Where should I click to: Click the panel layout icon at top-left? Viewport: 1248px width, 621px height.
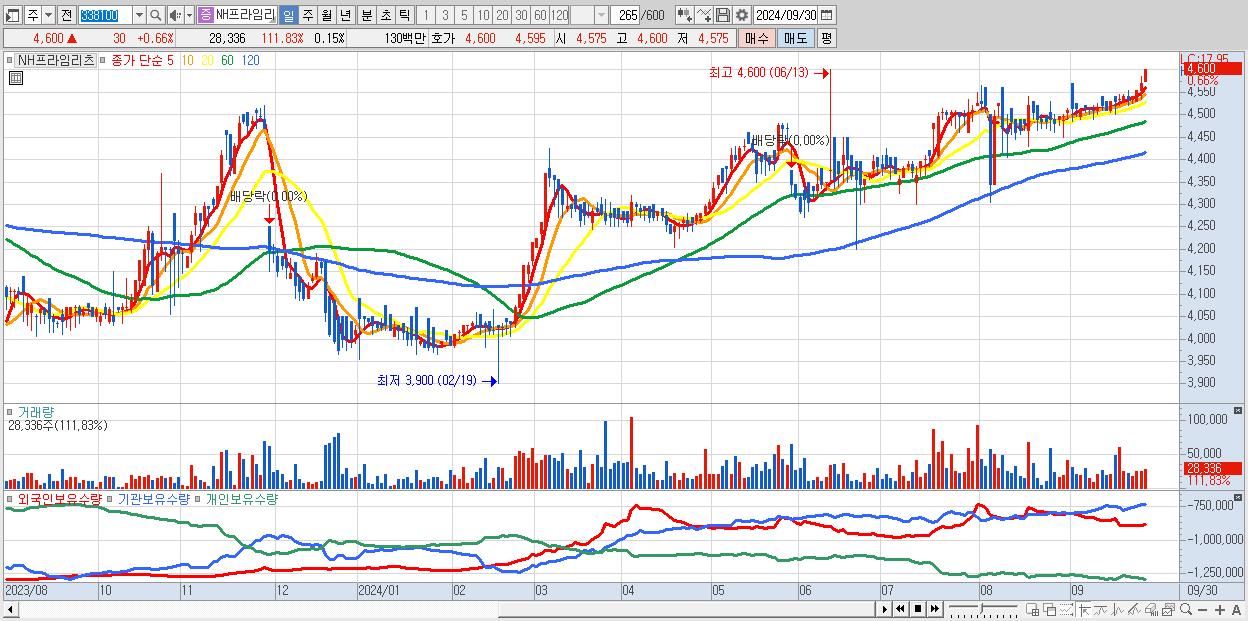click(x=11, y=15)
